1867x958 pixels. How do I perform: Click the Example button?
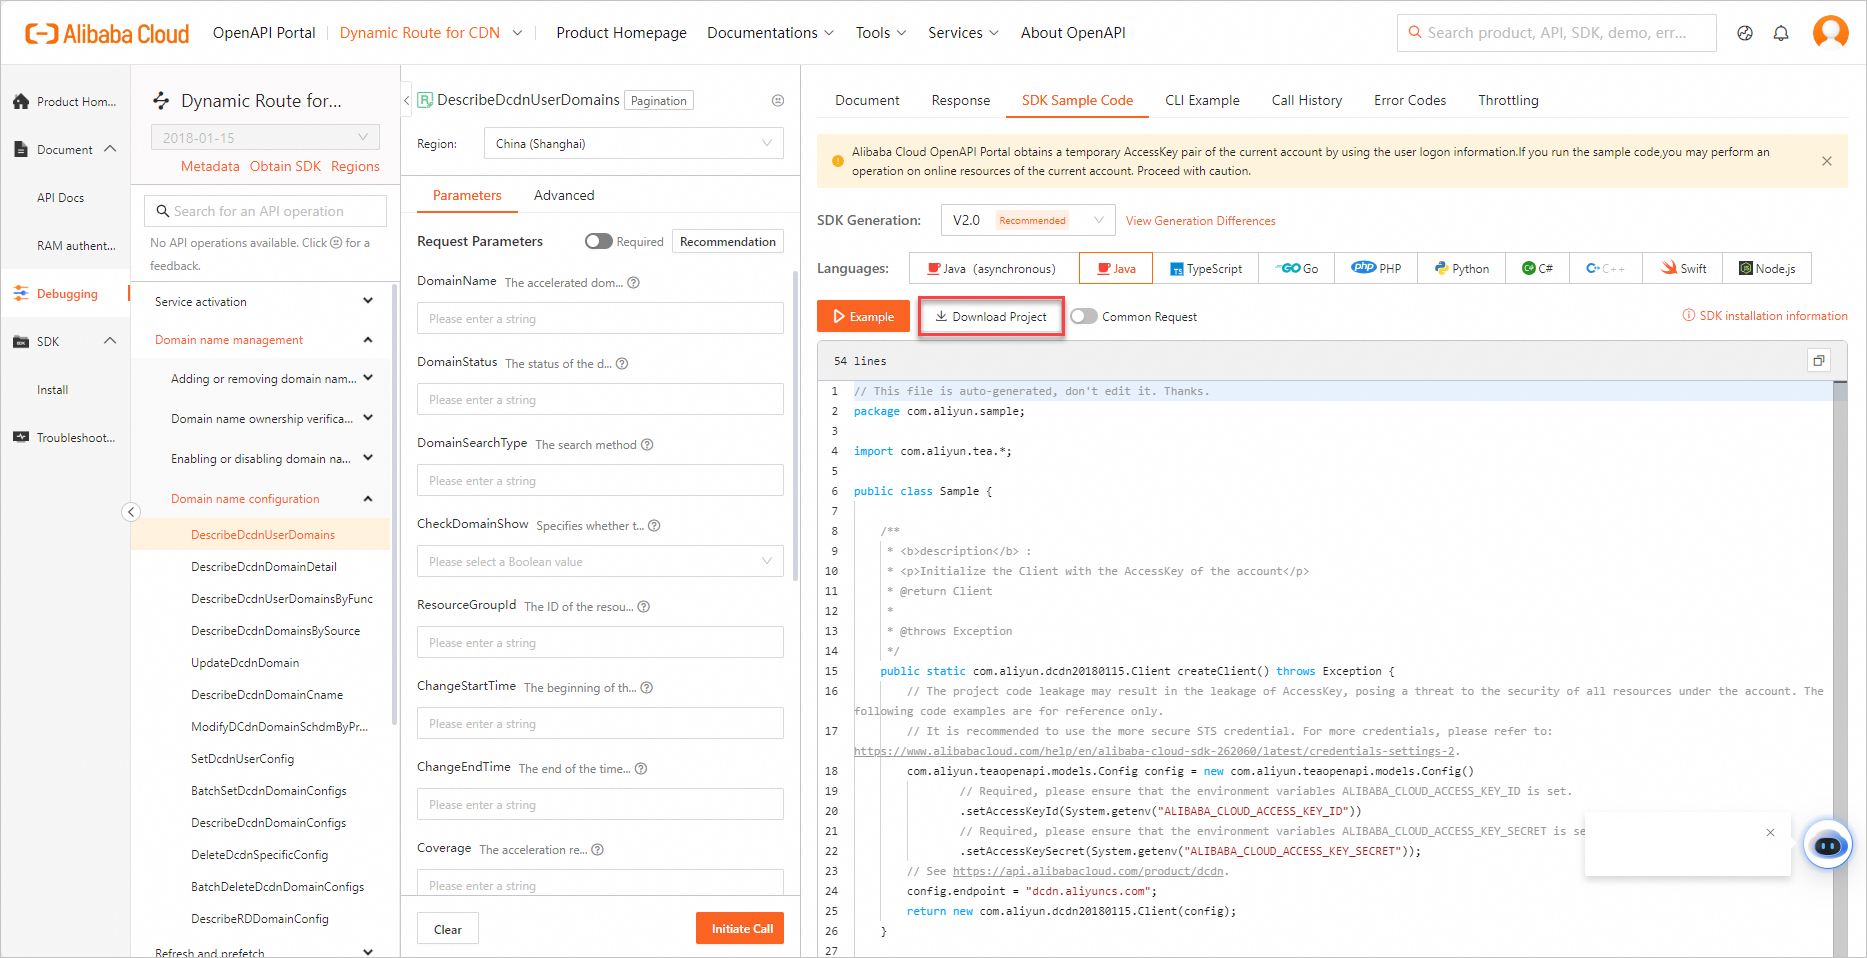[x=863, y=316]
